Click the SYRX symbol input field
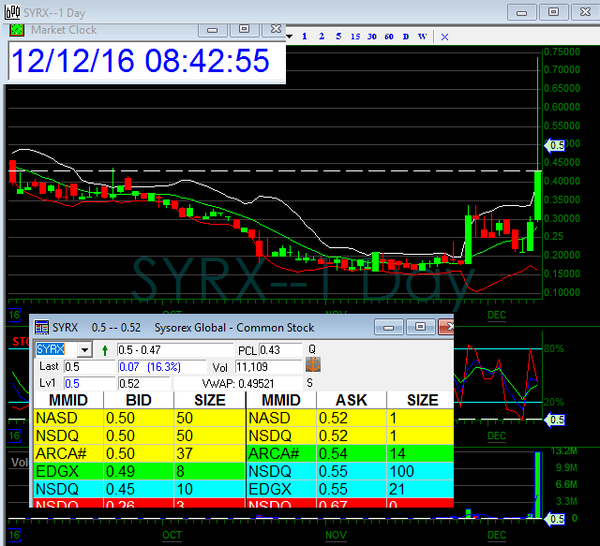600x546 pixels. click(x=54, y=349)
